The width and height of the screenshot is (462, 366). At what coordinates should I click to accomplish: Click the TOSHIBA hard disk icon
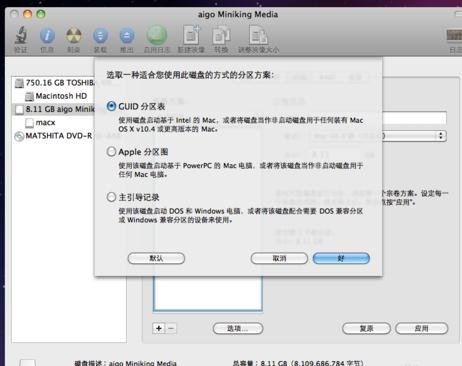(x=19, y=83)
